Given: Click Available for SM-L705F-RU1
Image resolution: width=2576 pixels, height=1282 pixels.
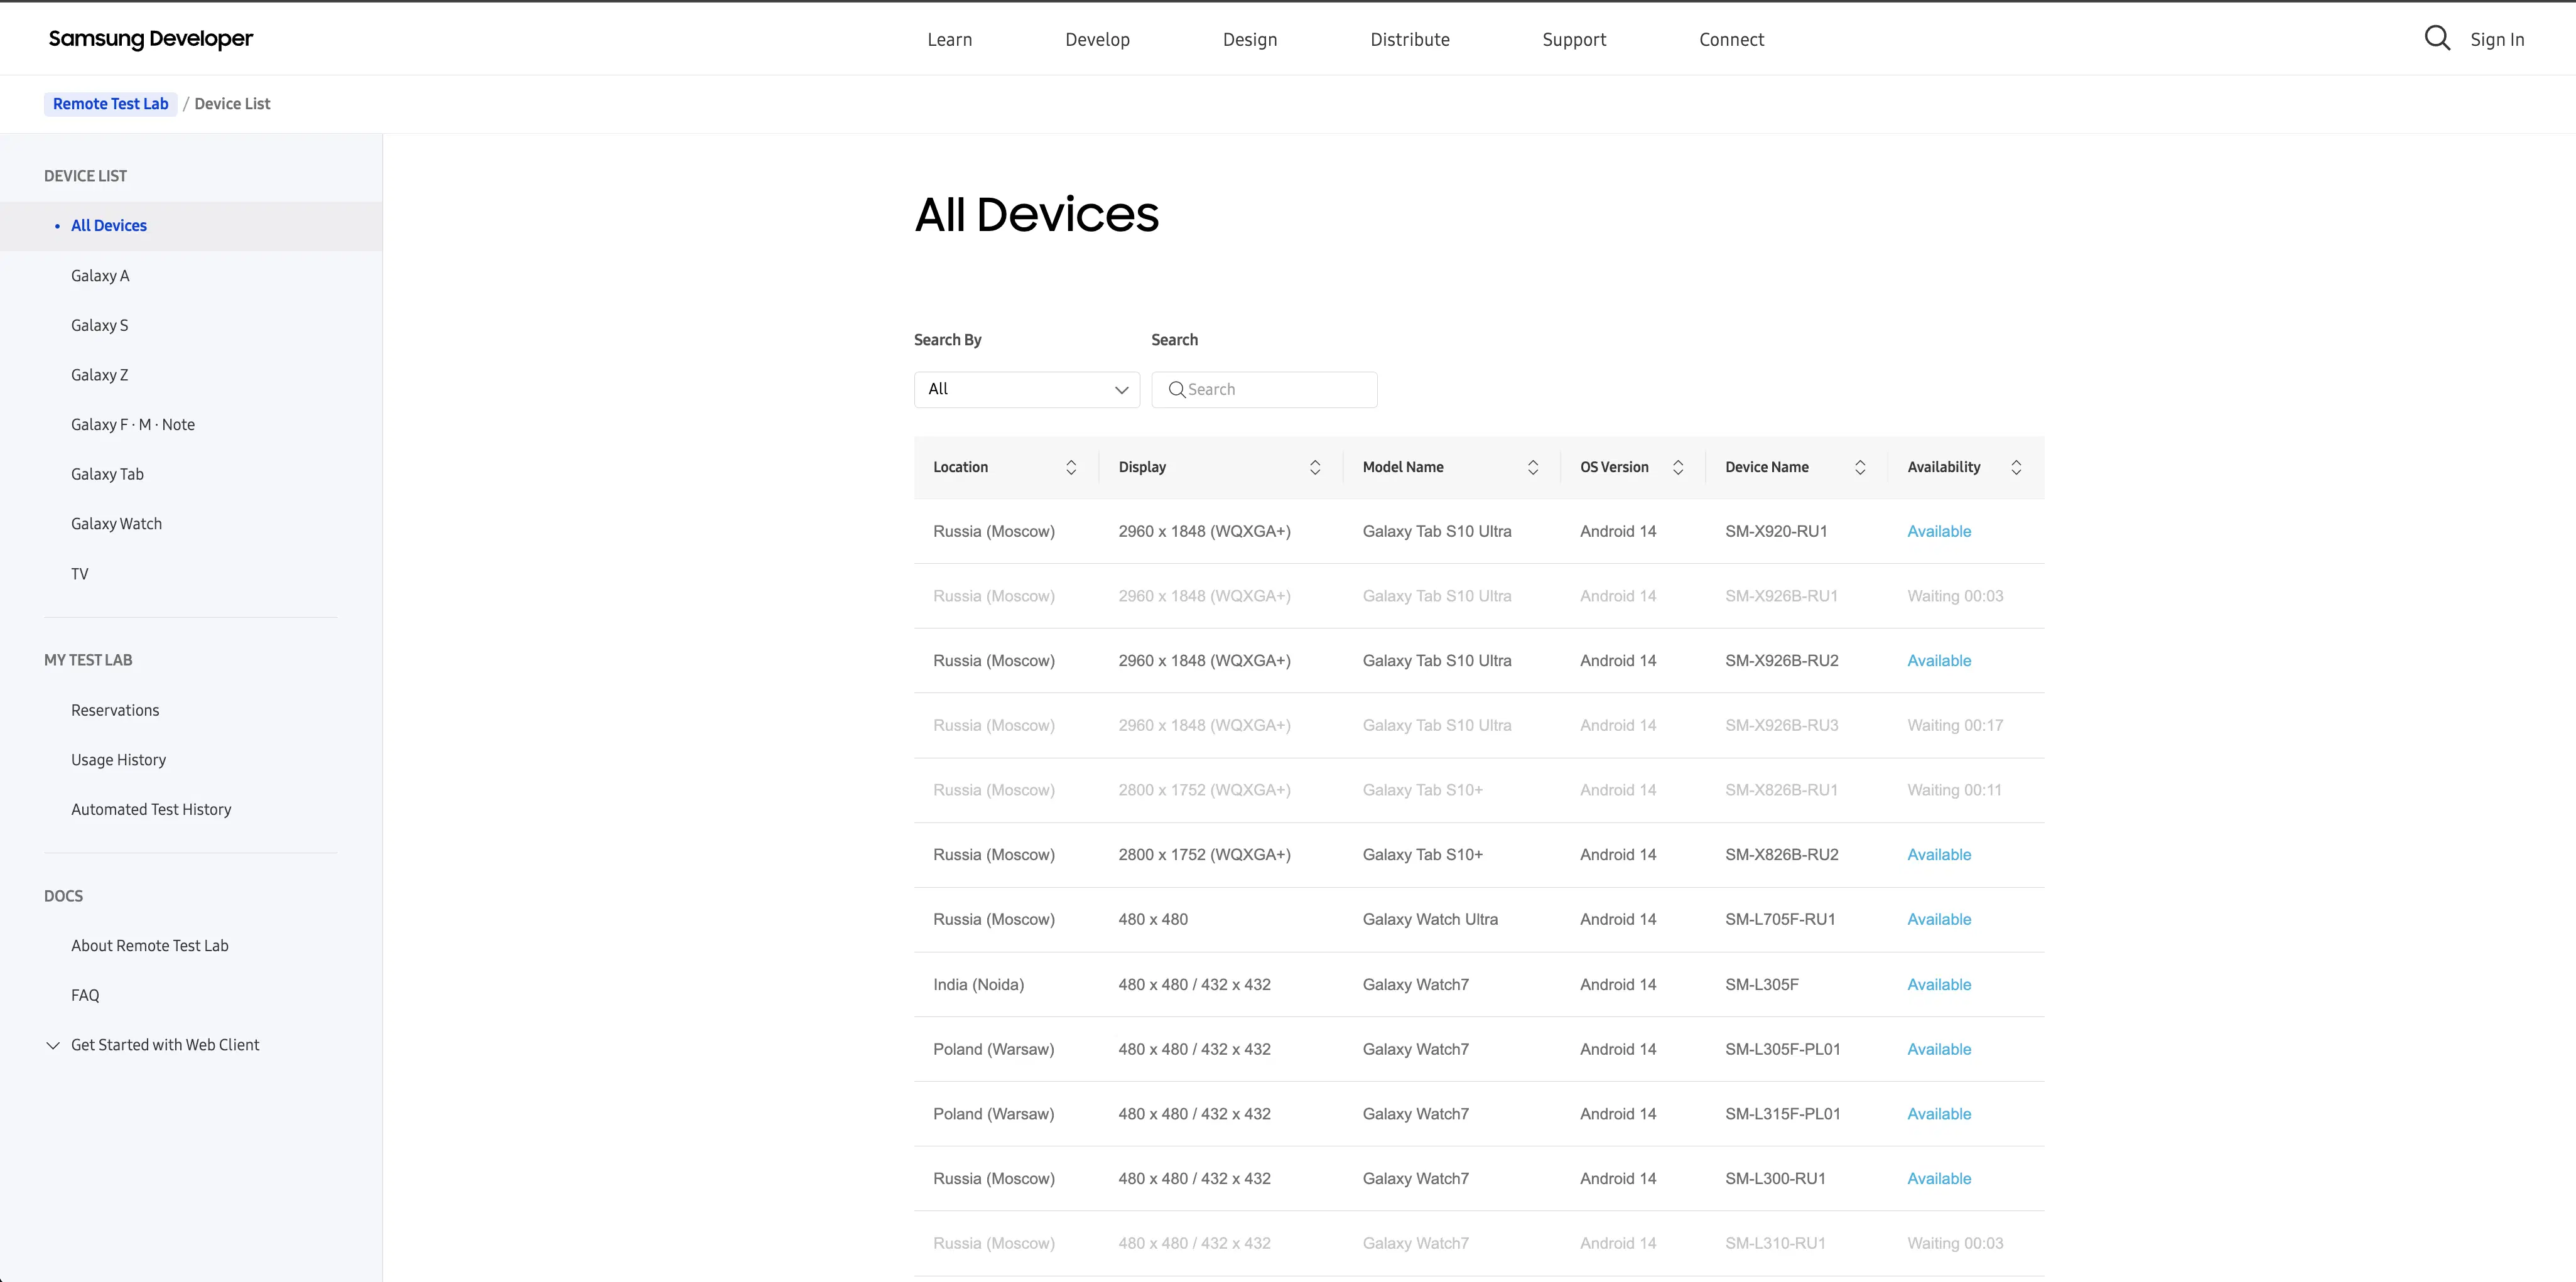Looking at the screenshot, I should (x=1938, y=919).
